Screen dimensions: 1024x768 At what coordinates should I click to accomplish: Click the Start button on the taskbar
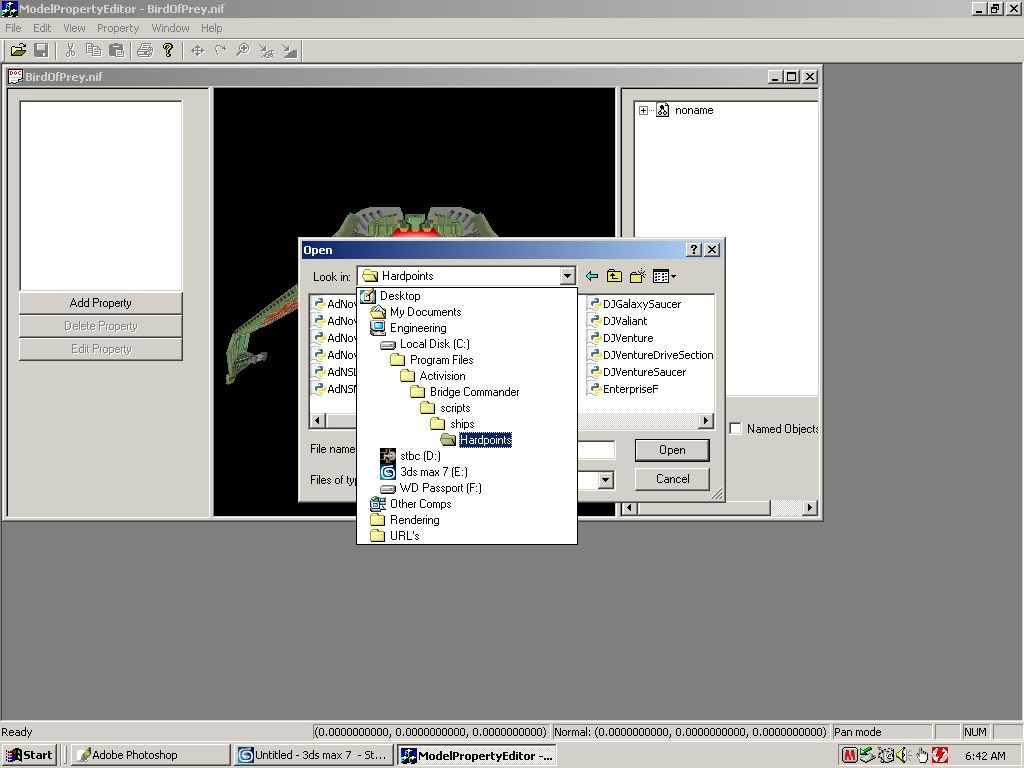(x=29, y=755)
